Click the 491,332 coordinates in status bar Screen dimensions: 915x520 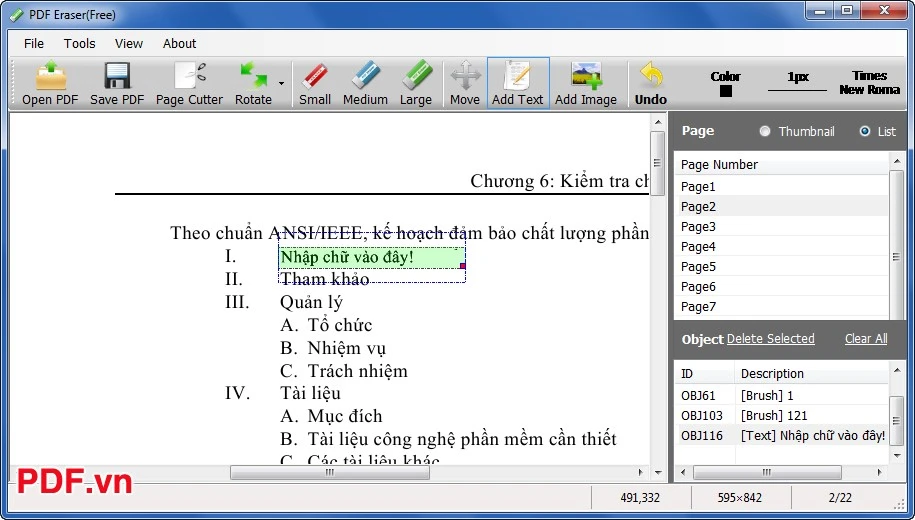click(x=640, y=498)
